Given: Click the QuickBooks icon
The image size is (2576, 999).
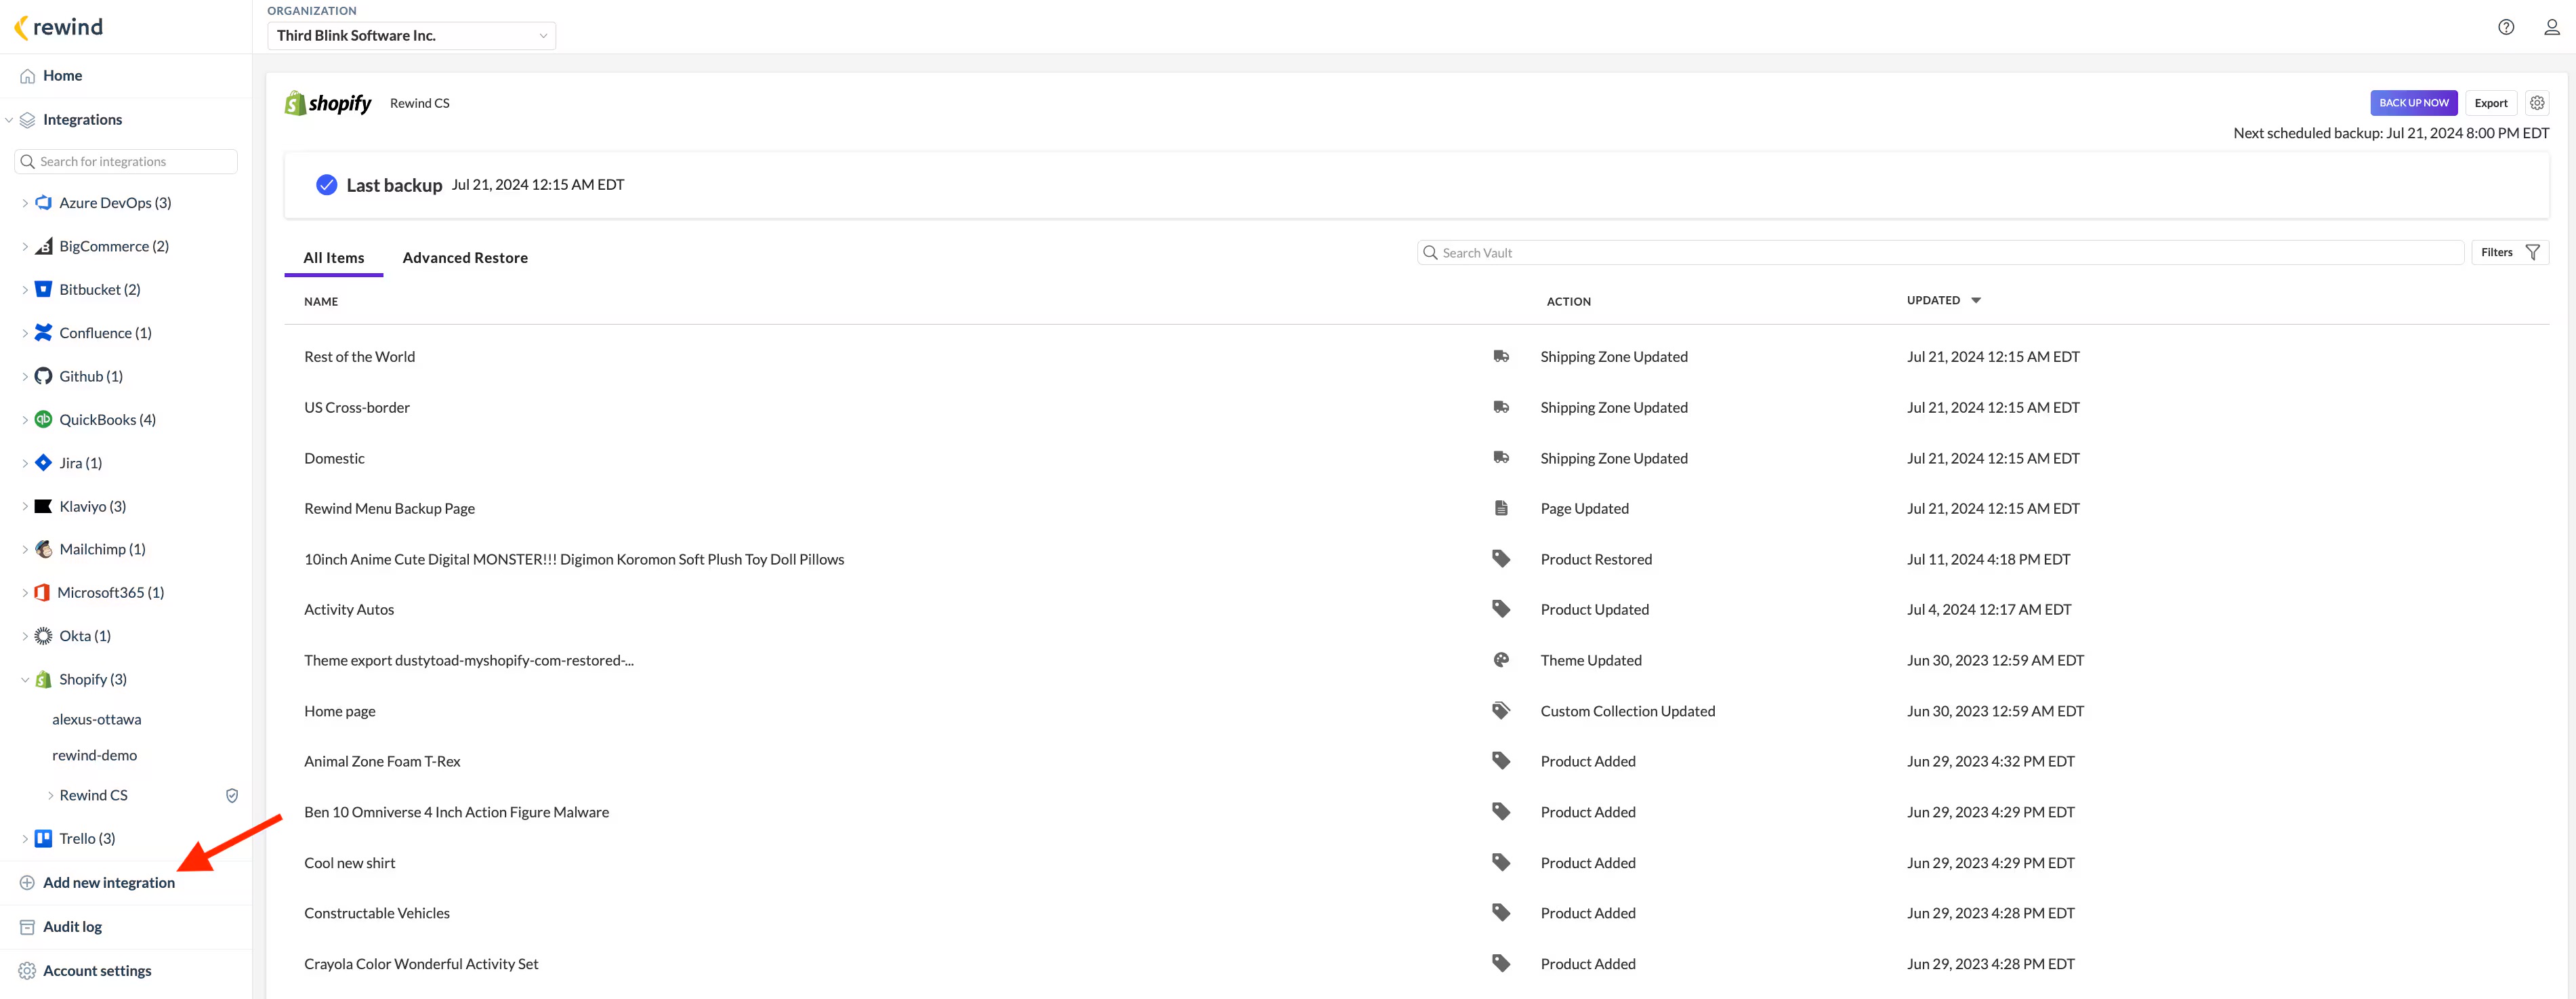Looking at the screenshot, I should click(x=43, y=420).
